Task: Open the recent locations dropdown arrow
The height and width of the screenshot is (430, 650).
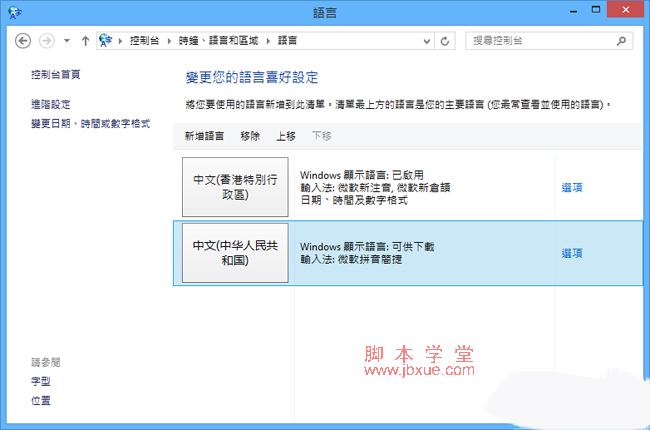Action: tap(66, 41)
